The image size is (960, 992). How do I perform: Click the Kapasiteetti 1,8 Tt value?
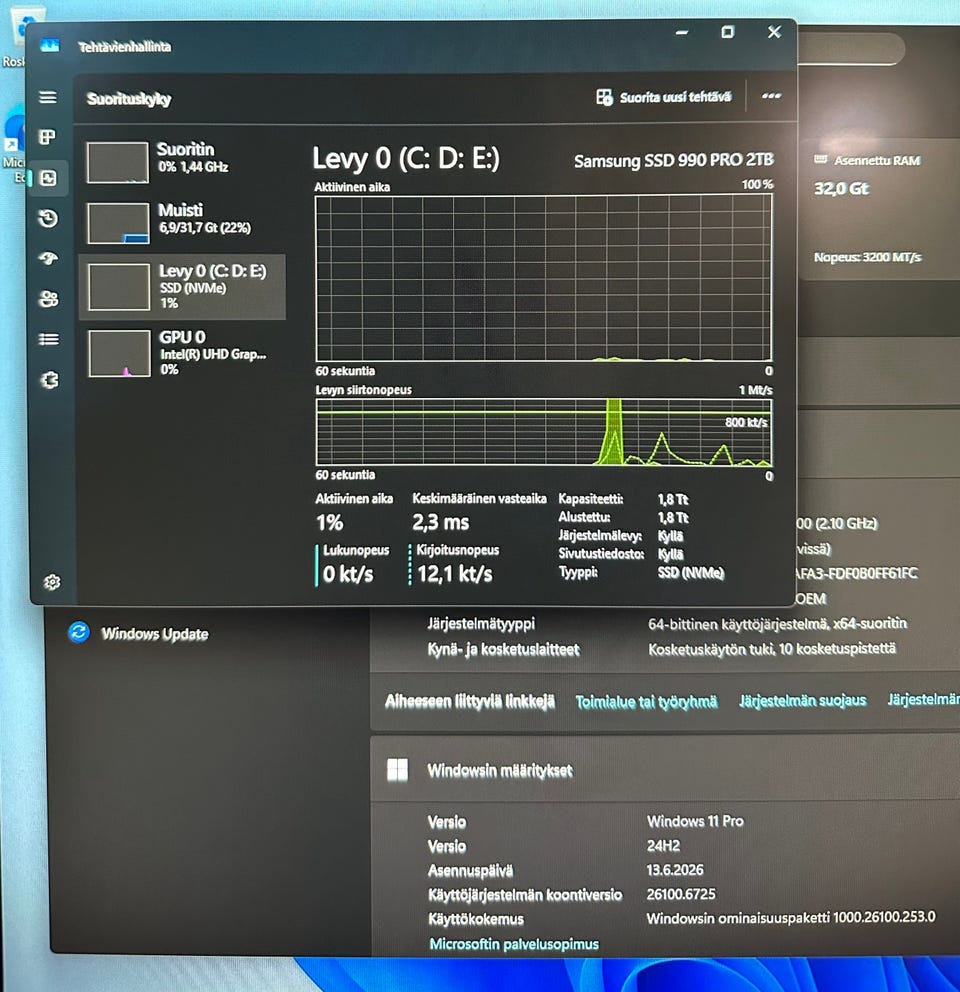click(673, 499)
